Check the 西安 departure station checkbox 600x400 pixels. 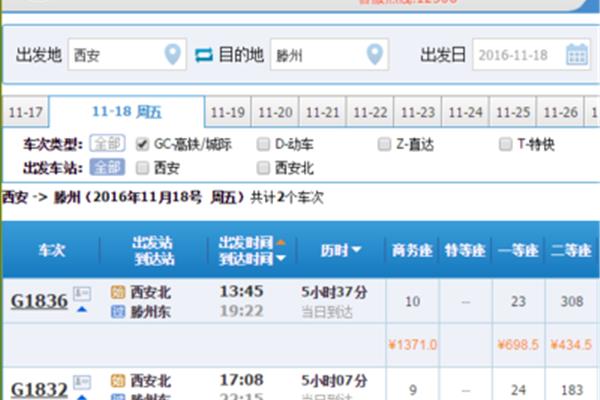click(142, 168)
